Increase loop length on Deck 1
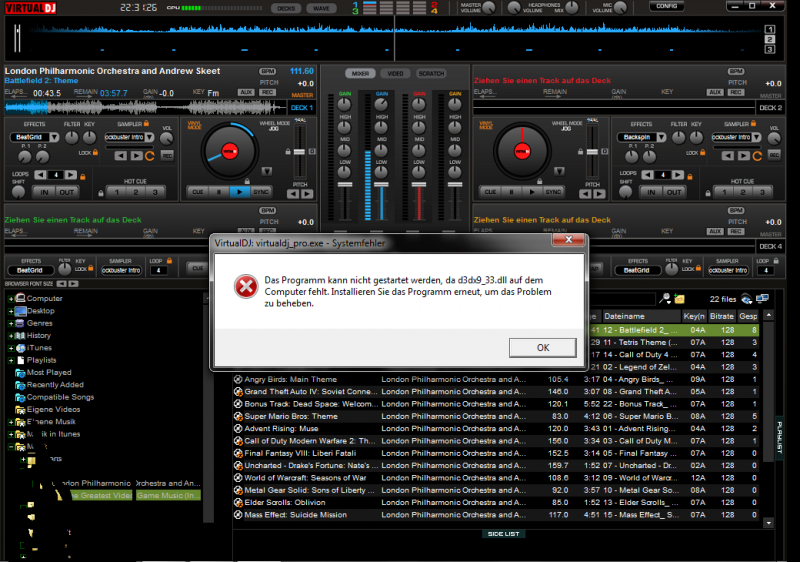 71,175
